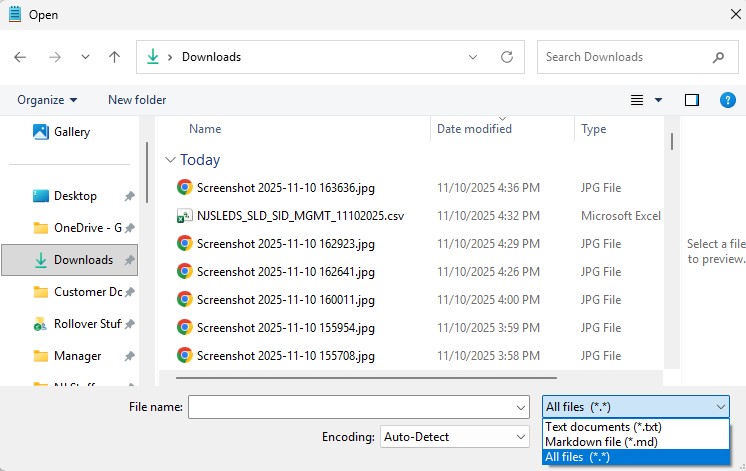746x471 pixels.
Task: Click the pin icon next to Downloads
Action: pos(129,260)
